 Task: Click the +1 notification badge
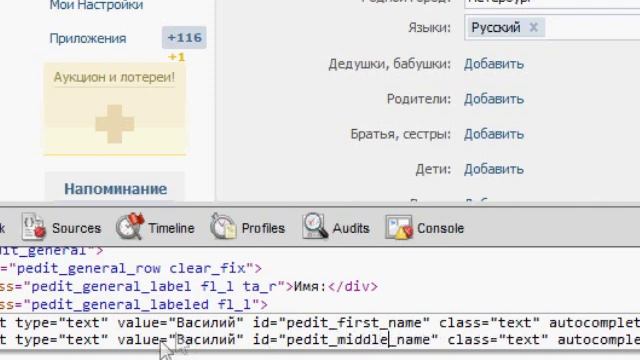(177, 57)
